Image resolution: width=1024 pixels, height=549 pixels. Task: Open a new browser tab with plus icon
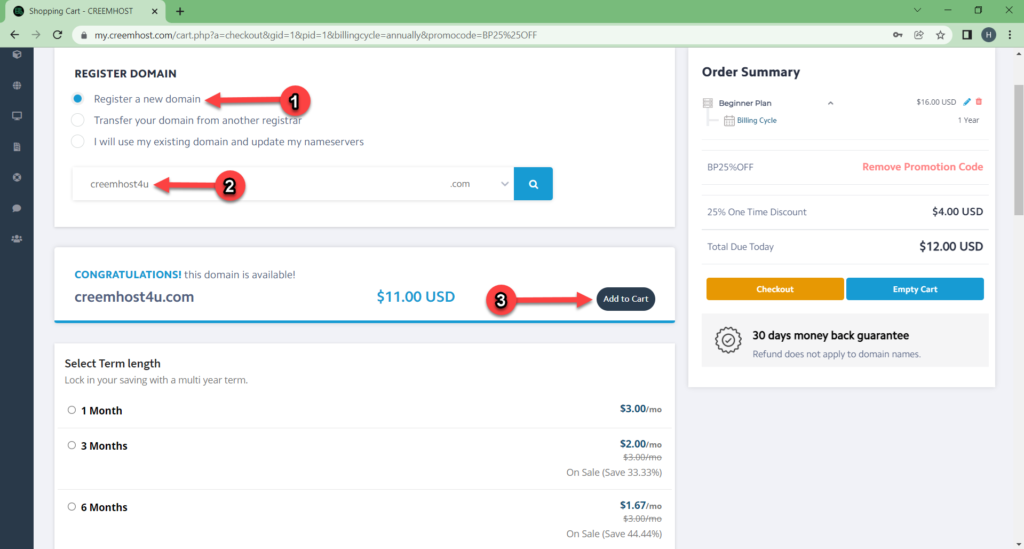180,11
